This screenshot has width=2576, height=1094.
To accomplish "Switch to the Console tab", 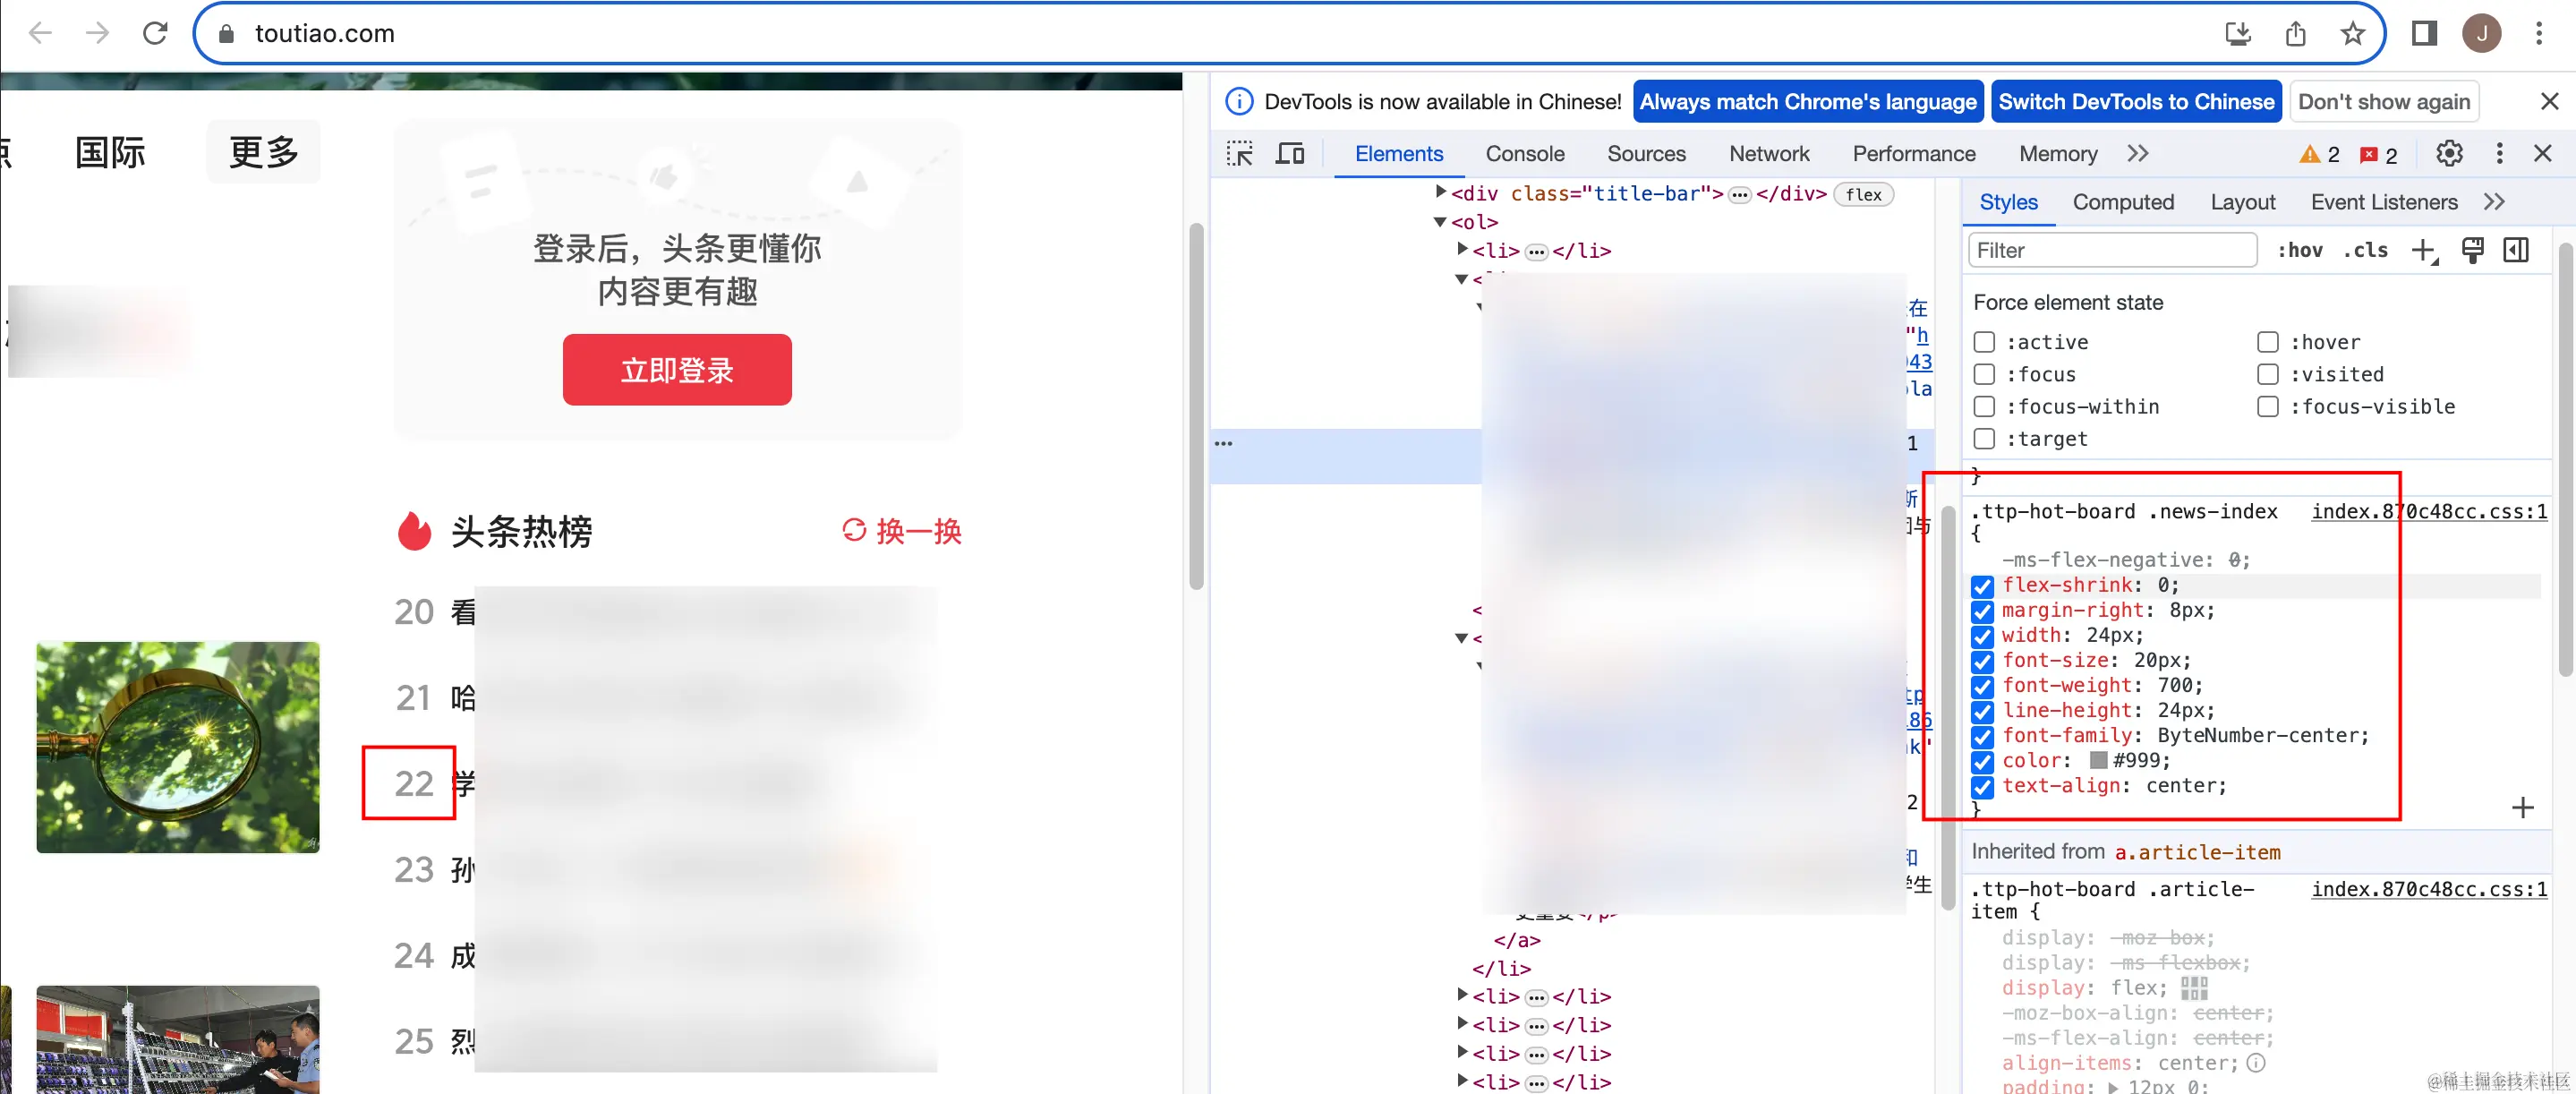I will 1524,154.
